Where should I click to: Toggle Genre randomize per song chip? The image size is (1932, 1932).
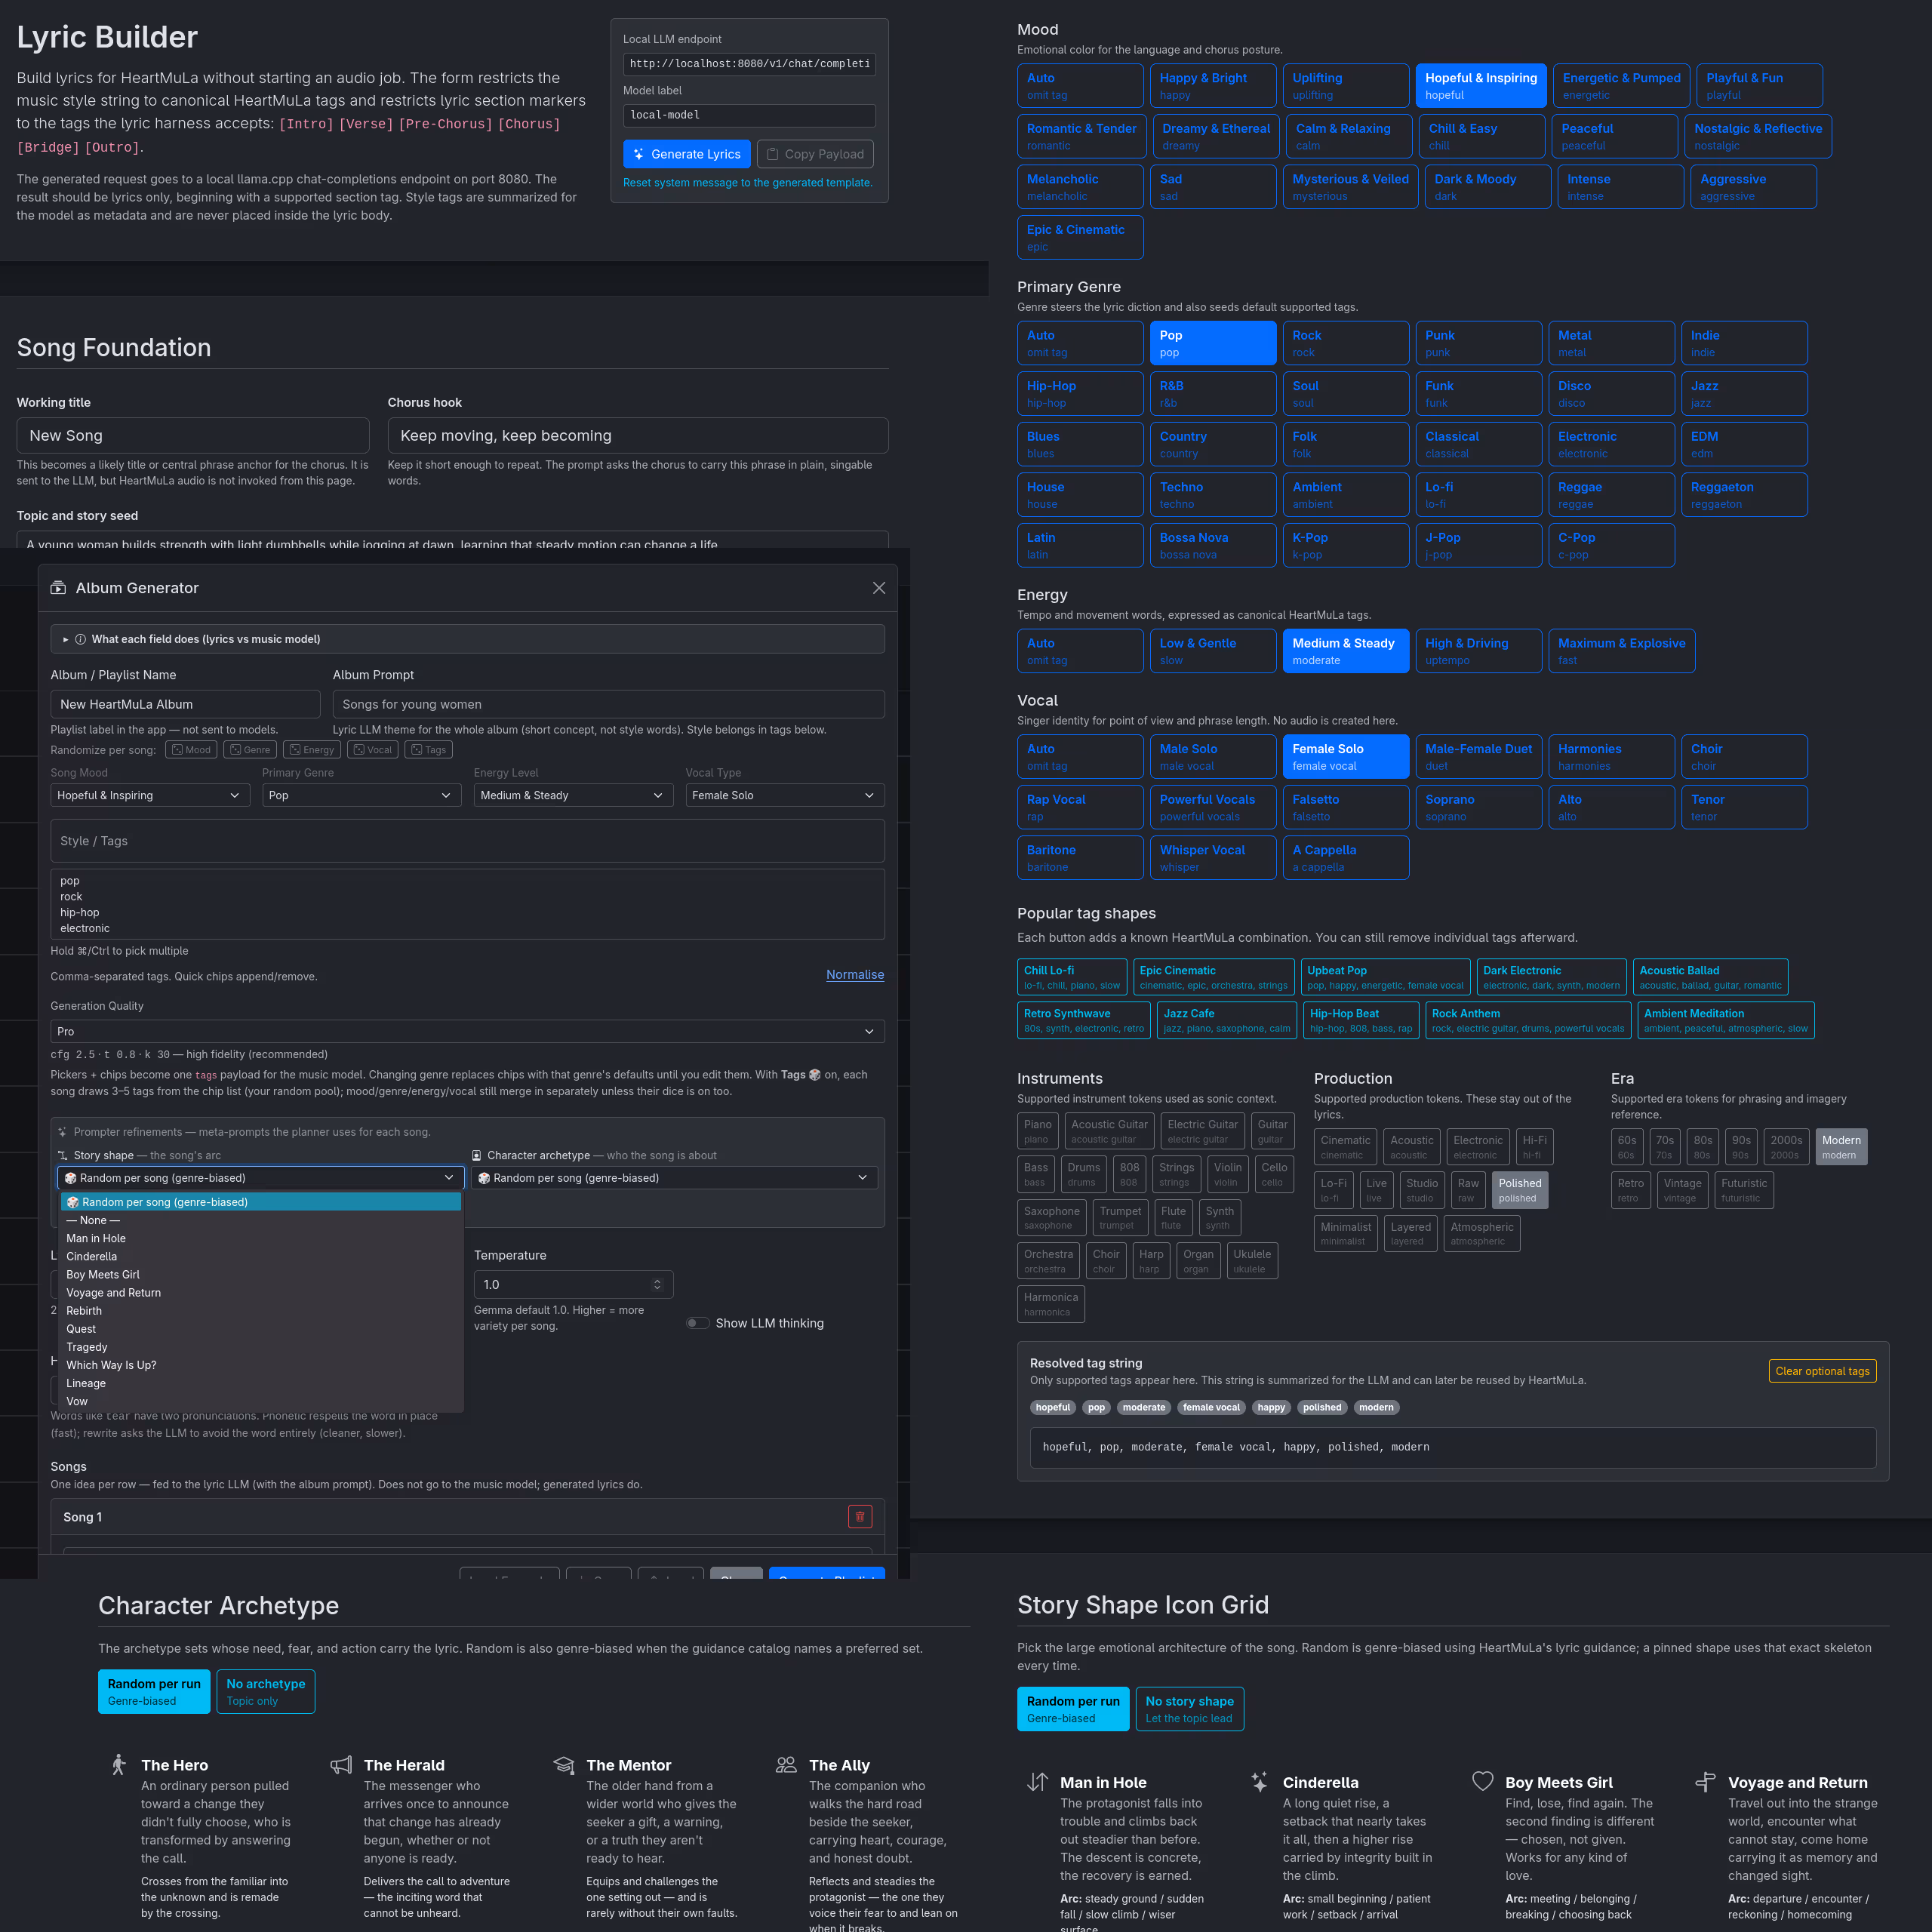coord(250,750)
